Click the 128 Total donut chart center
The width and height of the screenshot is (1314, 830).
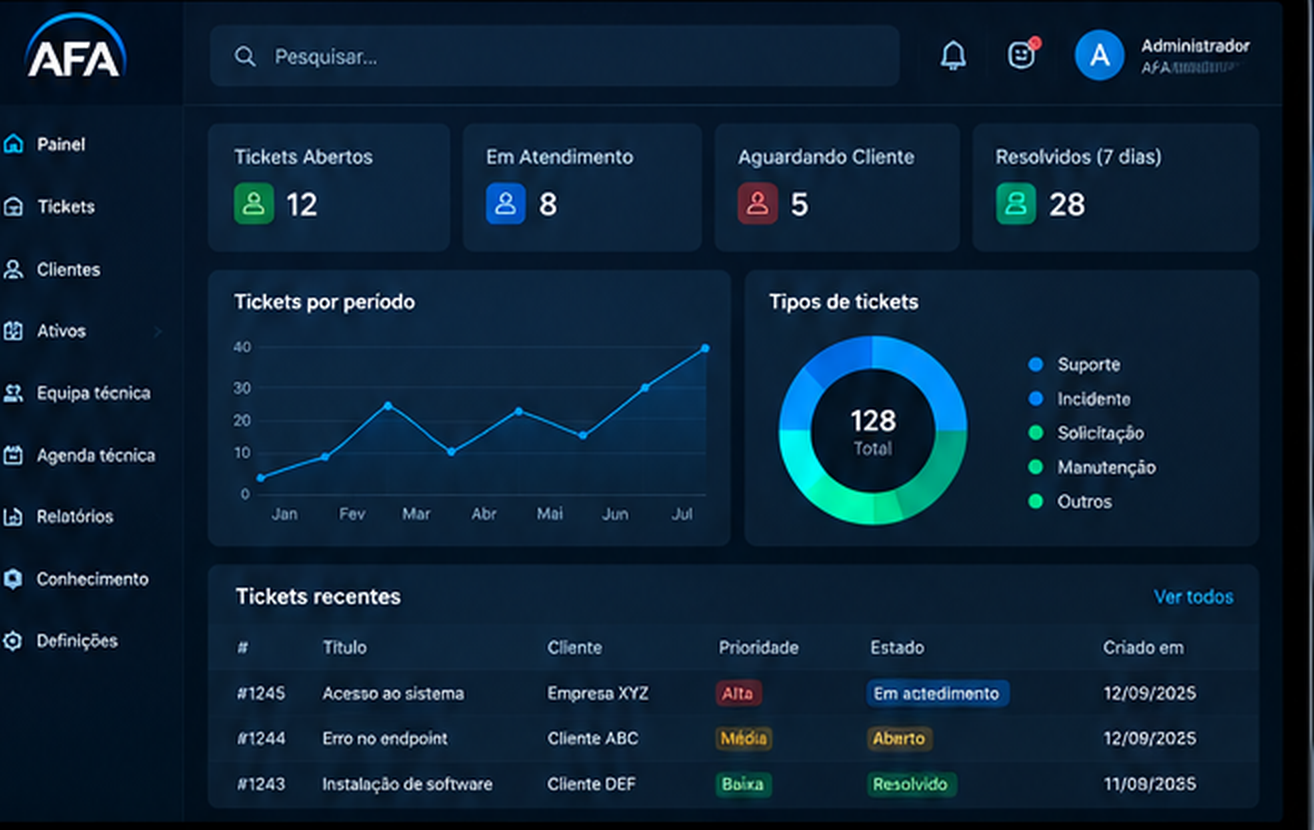click(x=873, y=431)
